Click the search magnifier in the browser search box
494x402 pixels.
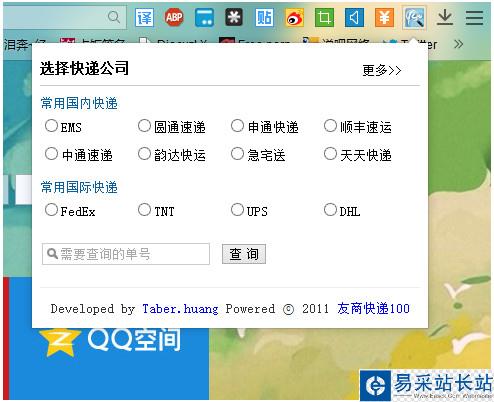click(x=114, y=17)
